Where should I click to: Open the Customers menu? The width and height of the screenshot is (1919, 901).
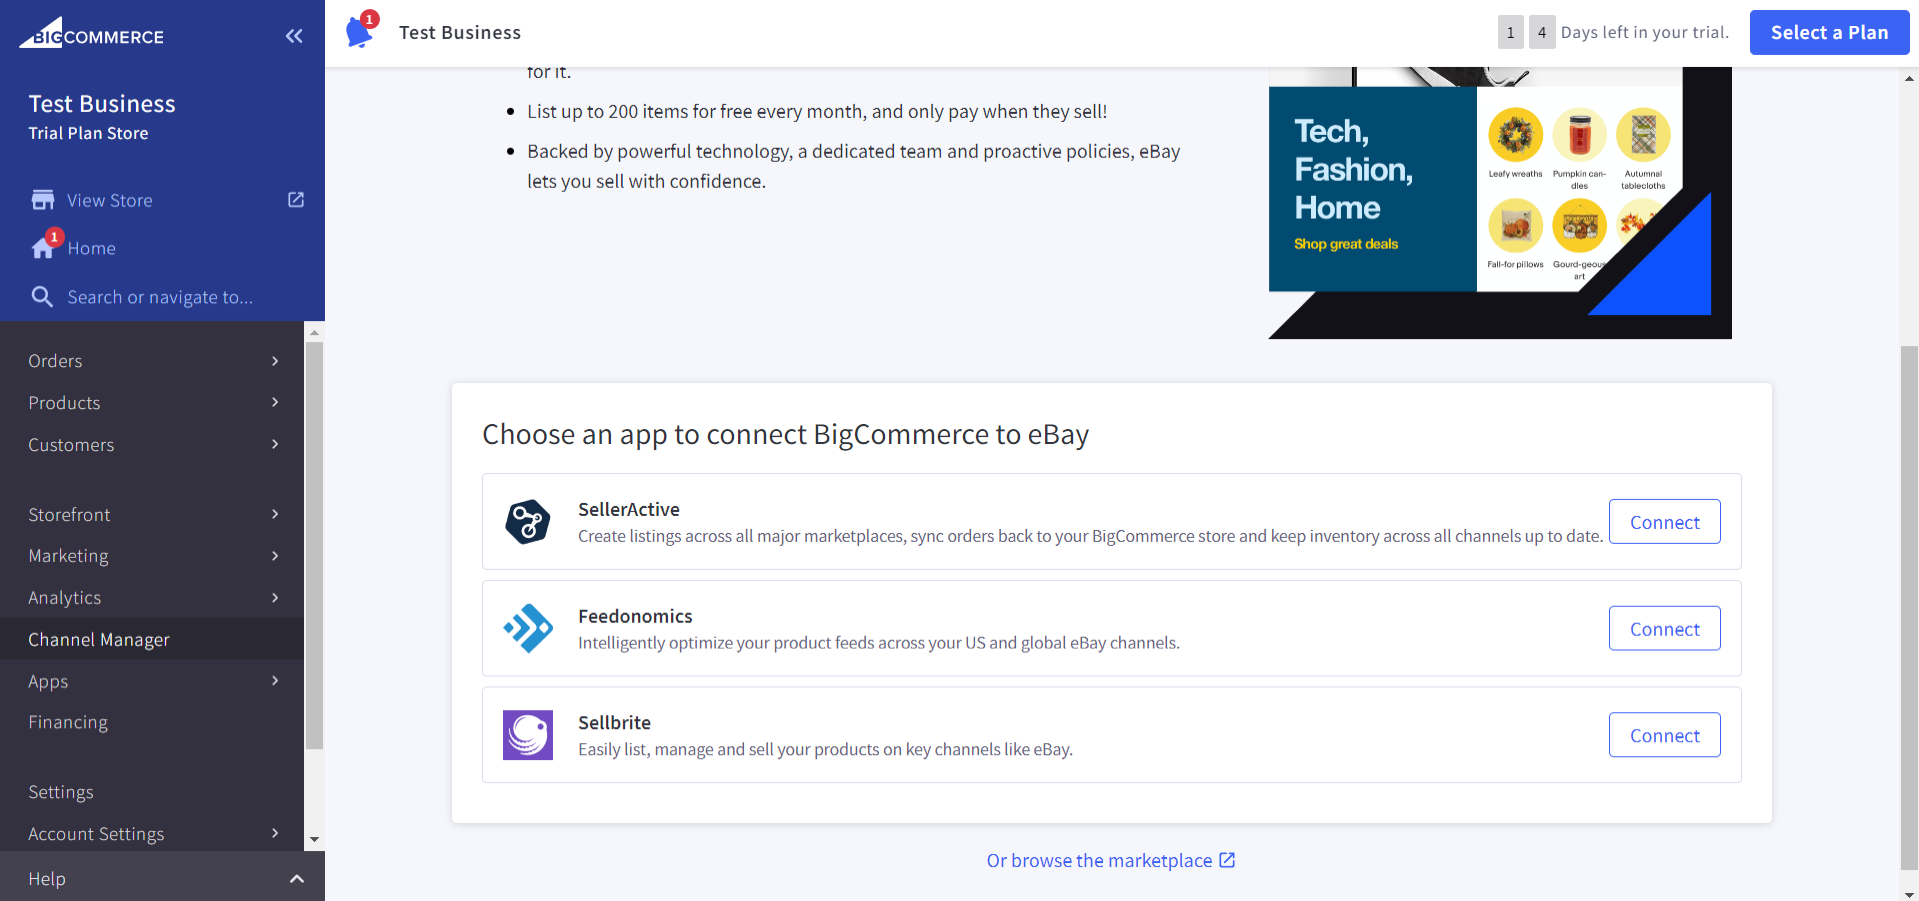pyautogui.click(x=152, y=445)
